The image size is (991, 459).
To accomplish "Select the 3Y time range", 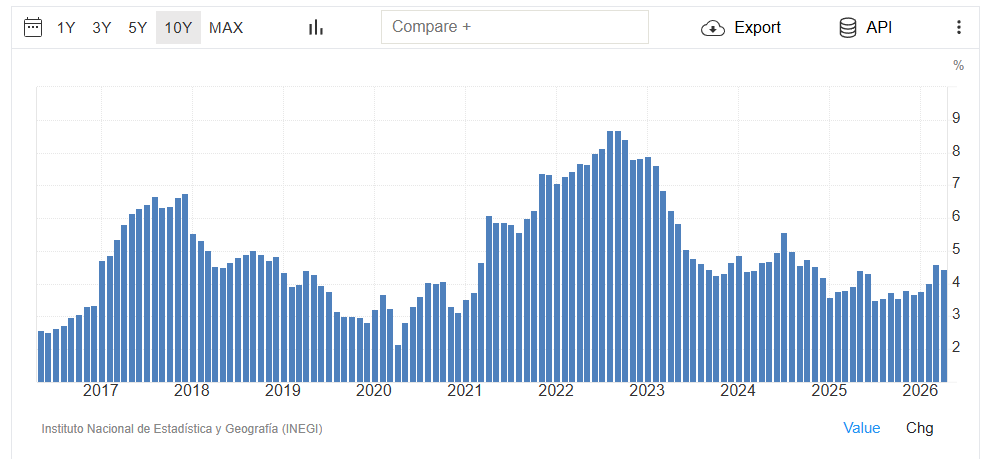I will click(101, 28).
